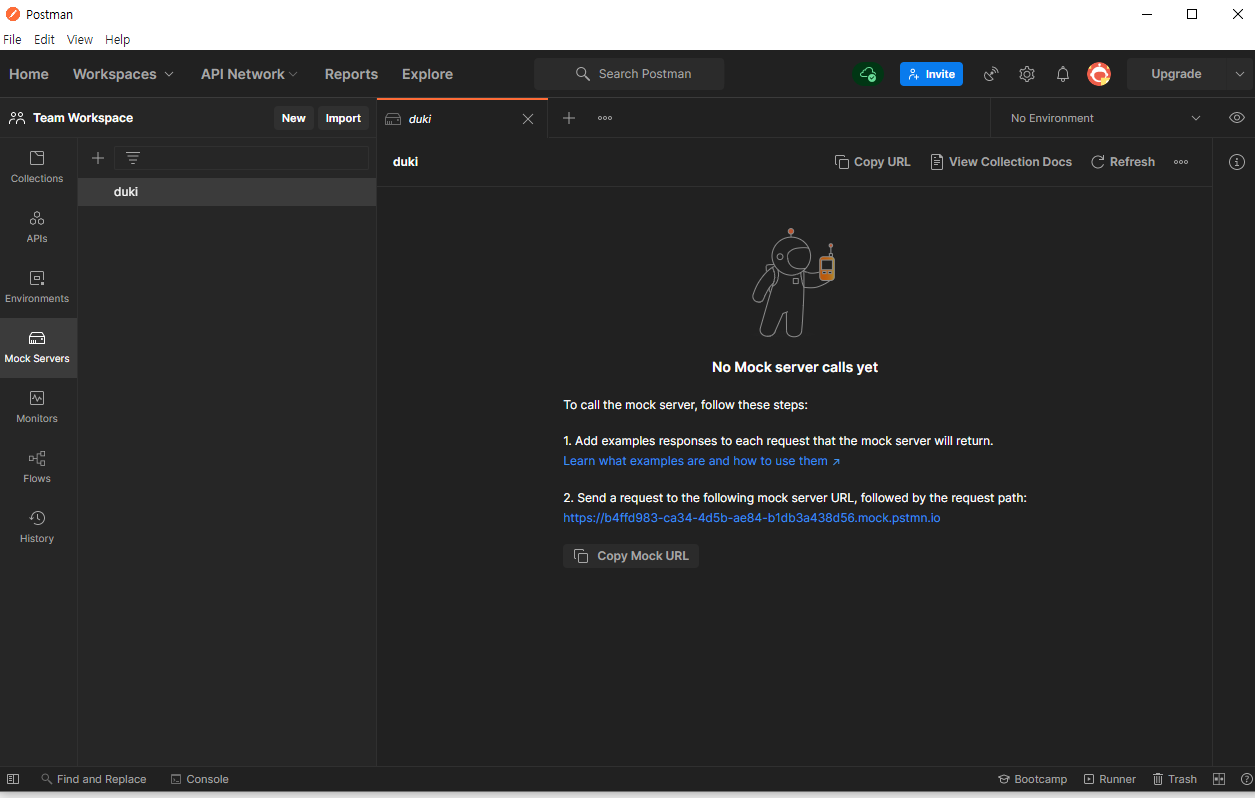Click the sync status cloud icon
The height and width of the screenshot is (798, 1255).
(868, 74)
